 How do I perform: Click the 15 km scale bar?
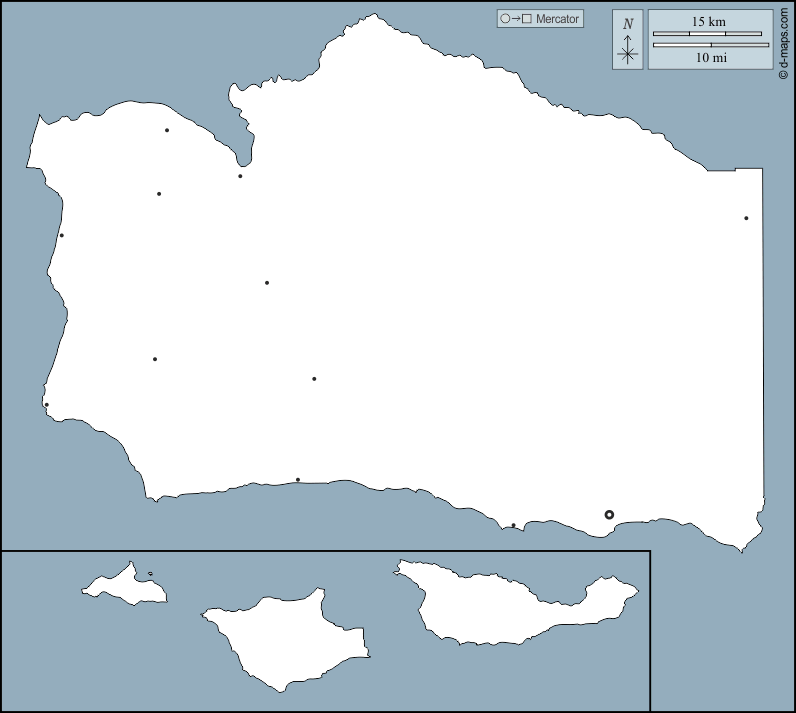710,34
